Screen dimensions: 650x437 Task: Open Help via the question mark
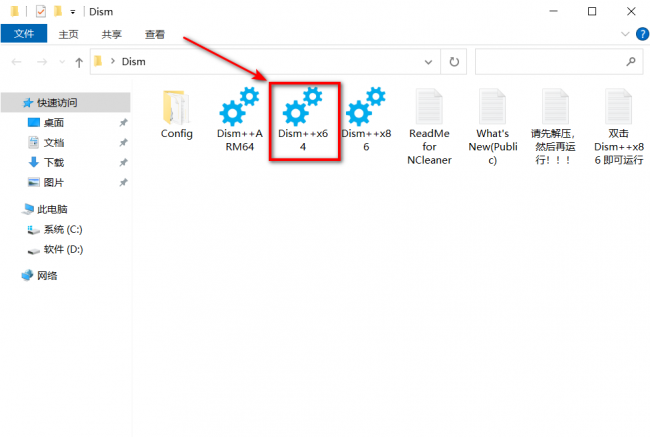pyautogui.click(x=643, y=34)
